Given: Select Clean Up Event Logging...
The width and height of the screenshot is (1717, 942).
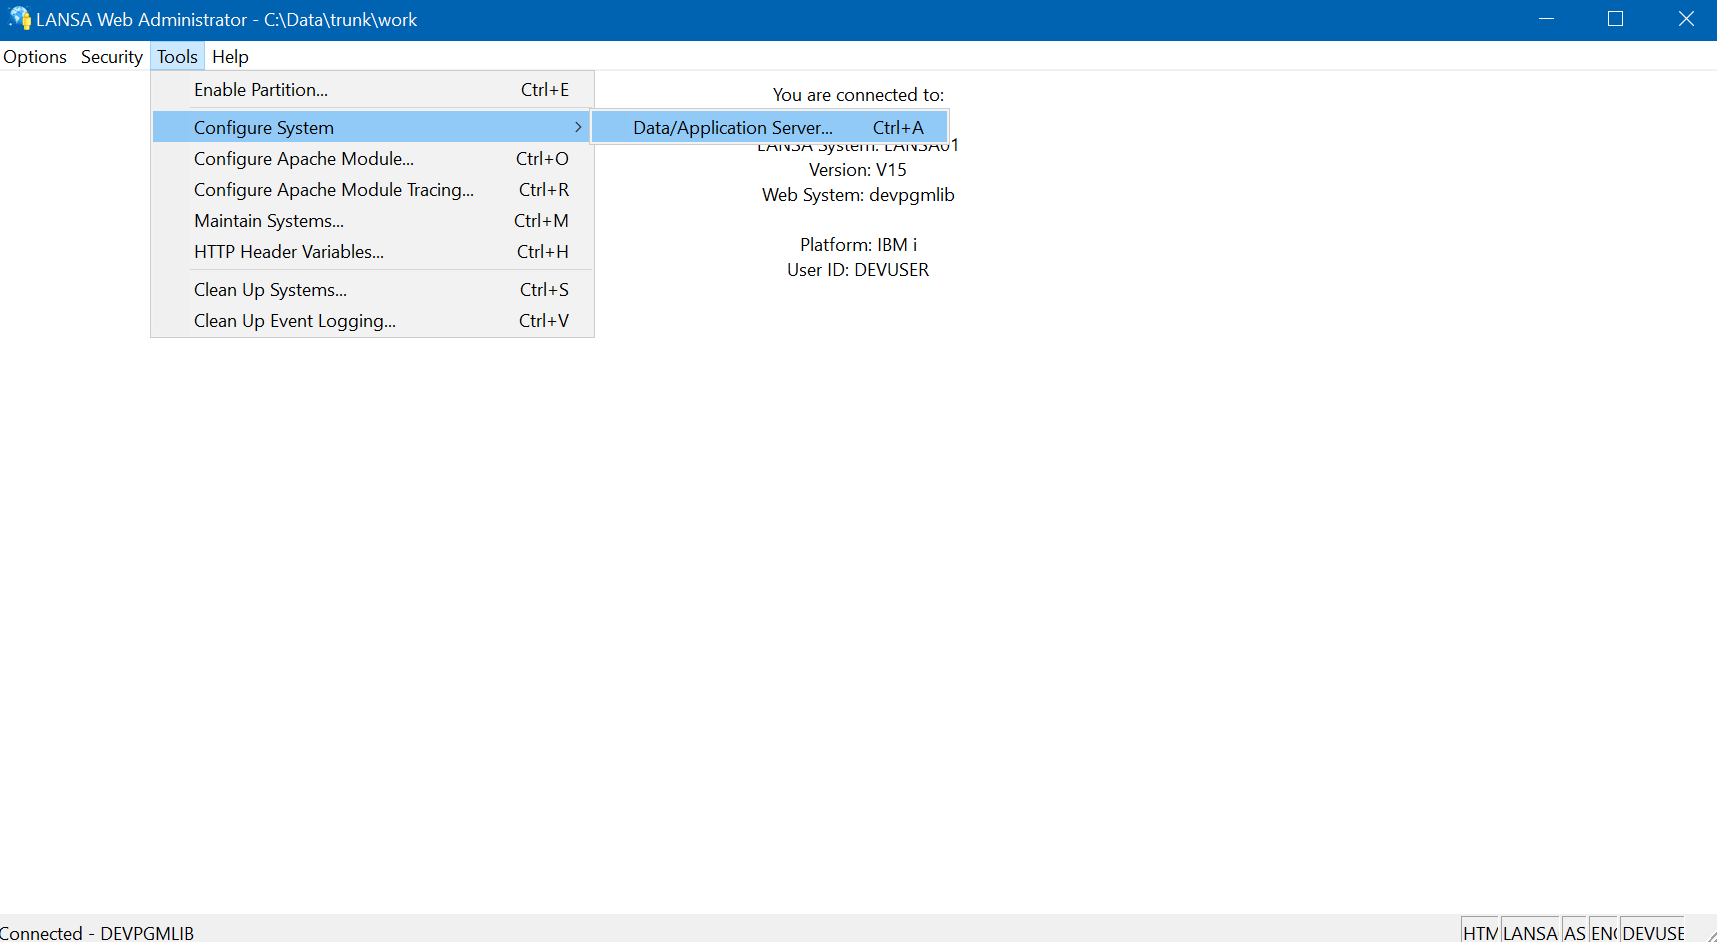Looking at the screenshot, I should [372, 321].
